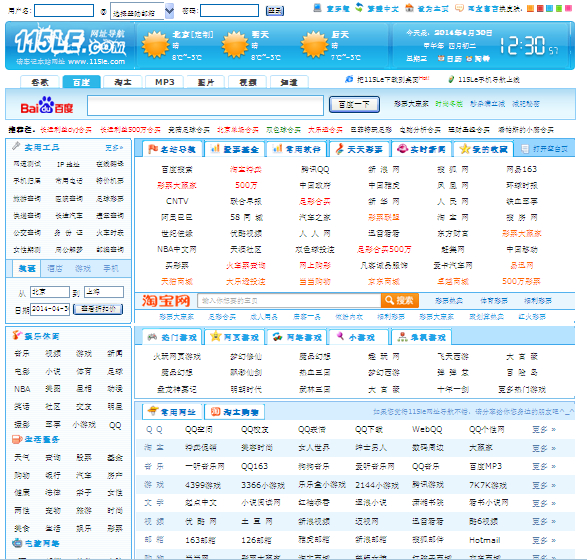This screenshot has height=560, width=587.
Task: Switch to the 谷歌 search tab
Action: pyautogui.click(x=40, y=82)
